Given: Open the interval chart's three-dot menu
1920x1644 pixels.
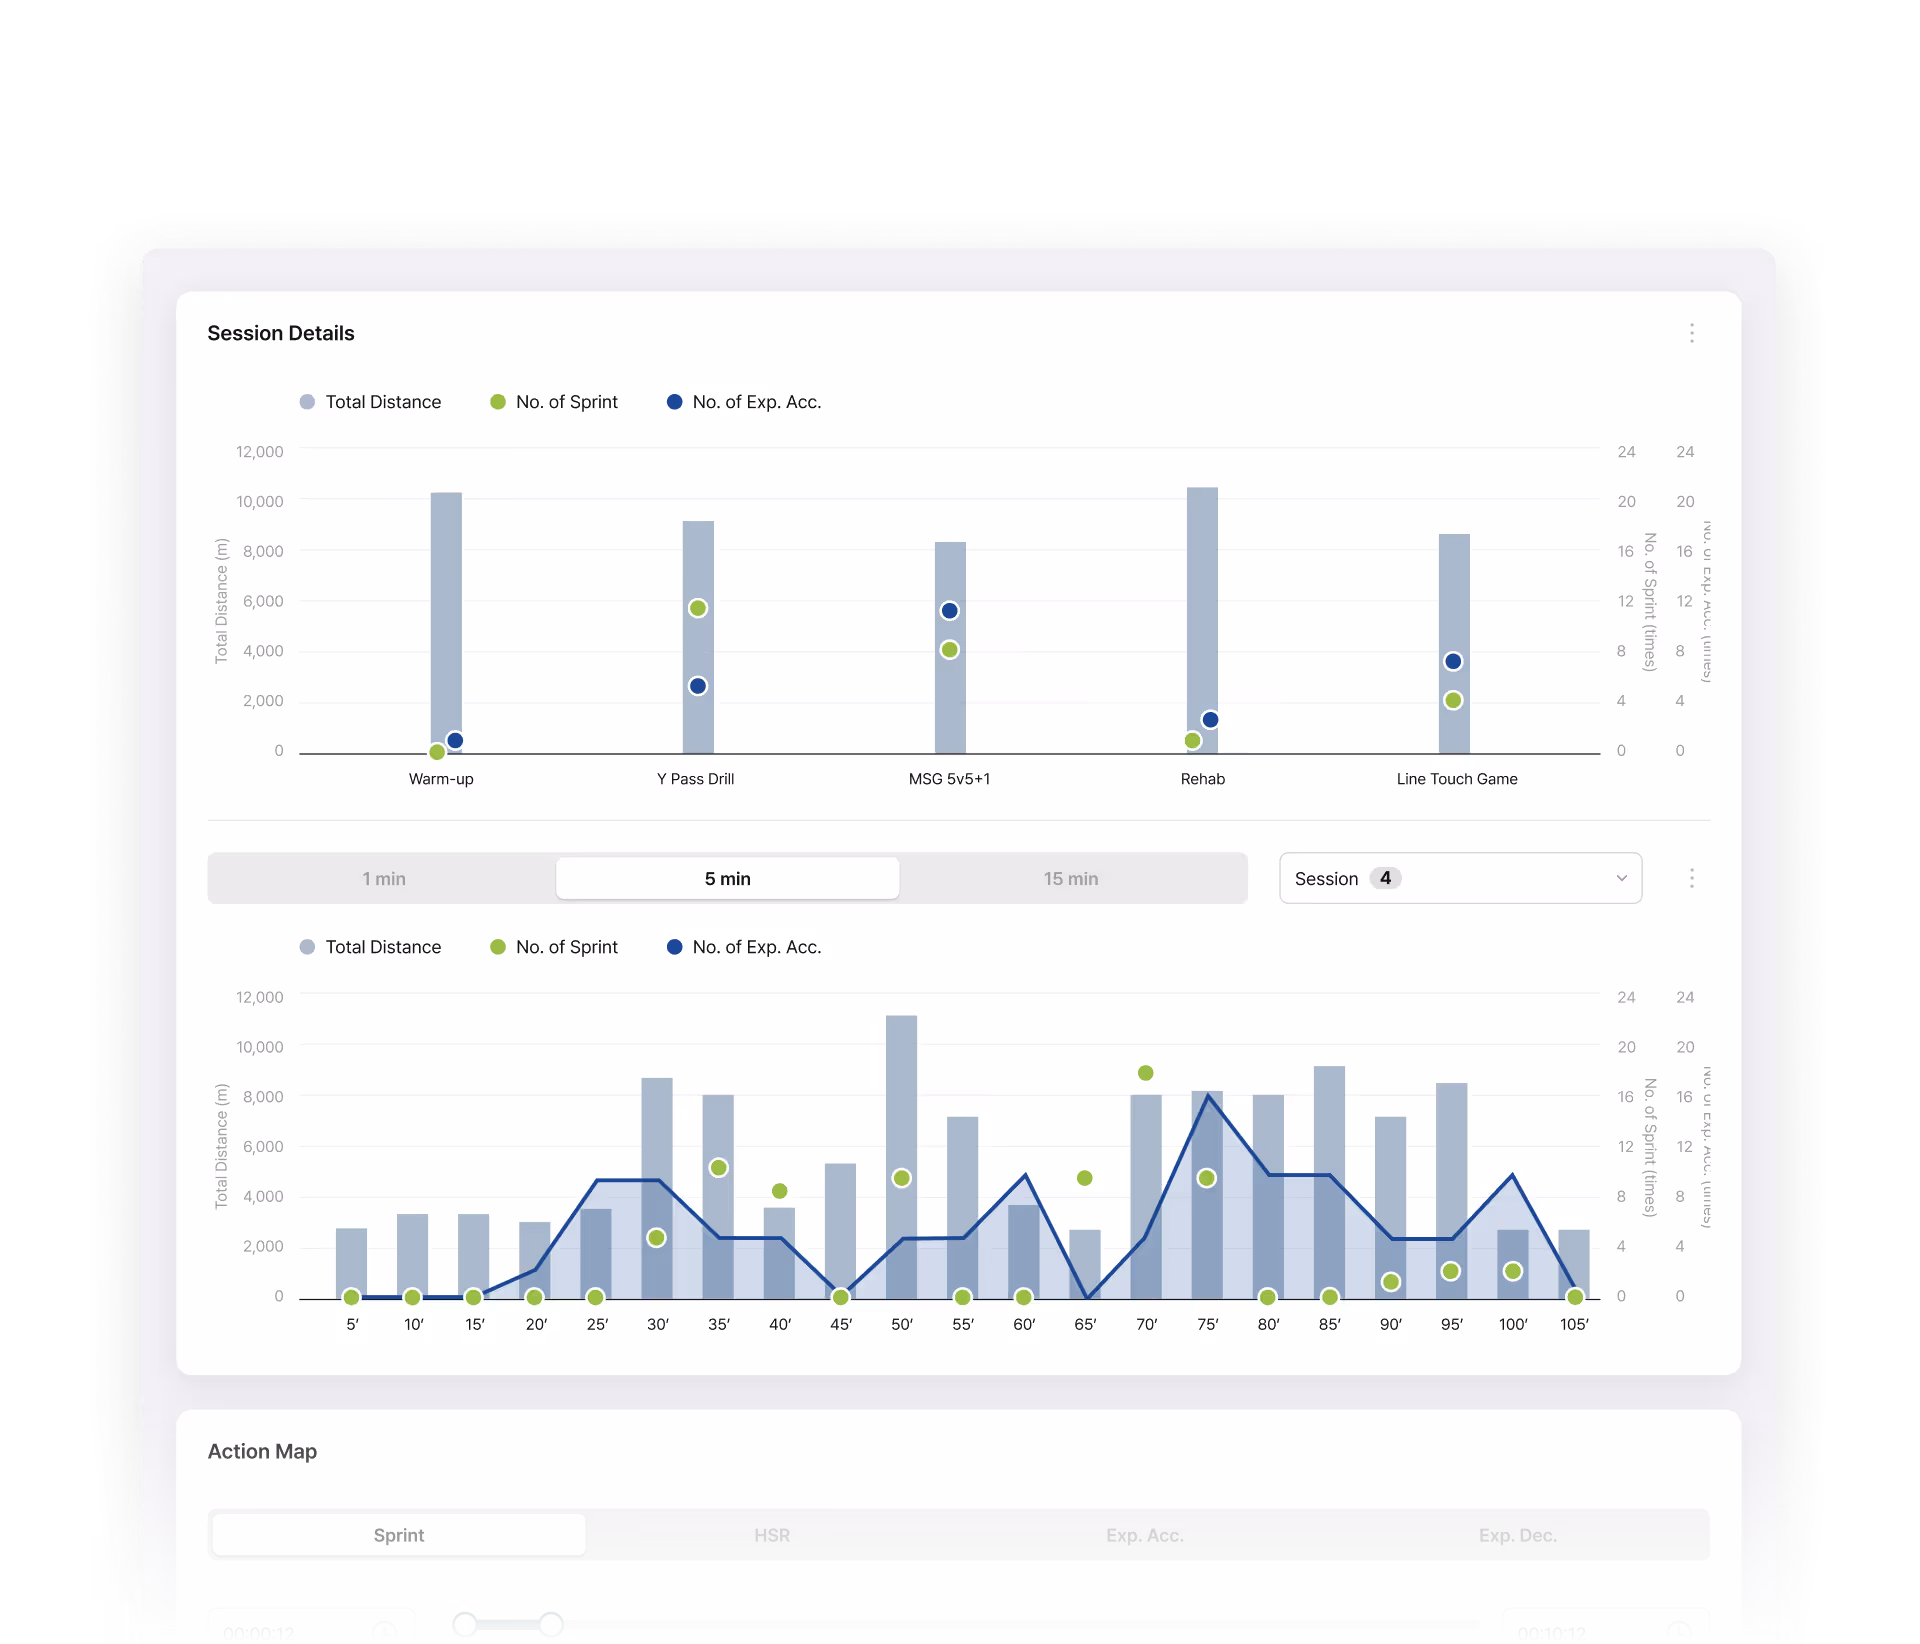Looking at the screenshot, I should click(1691, 878).
